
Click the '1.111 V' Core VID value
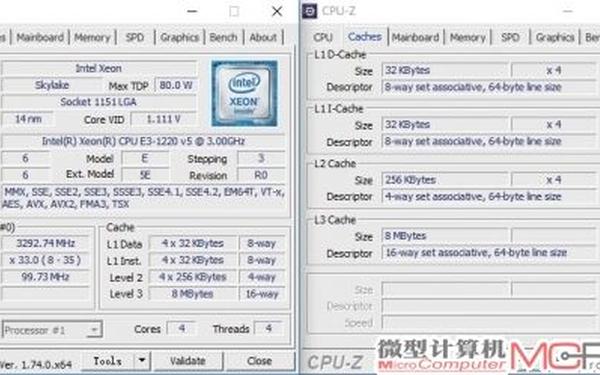tap(164, 119)
